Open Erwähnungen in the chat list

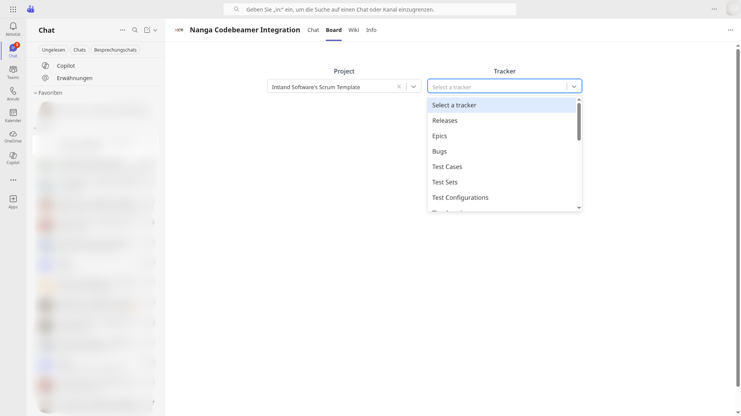click(74, 78)
